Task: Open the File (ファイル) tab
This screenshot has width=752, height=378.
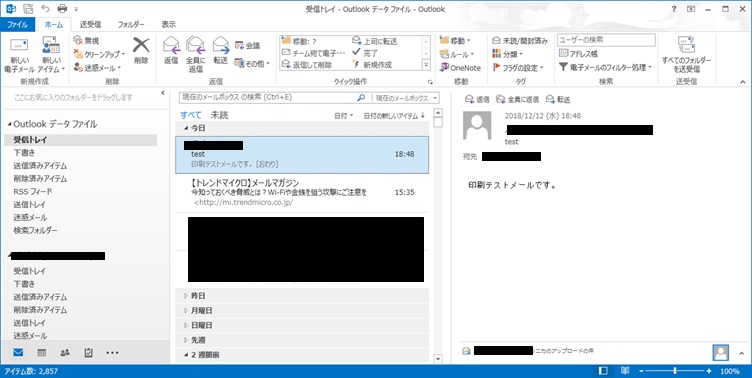Action: [x=18, y=24]
